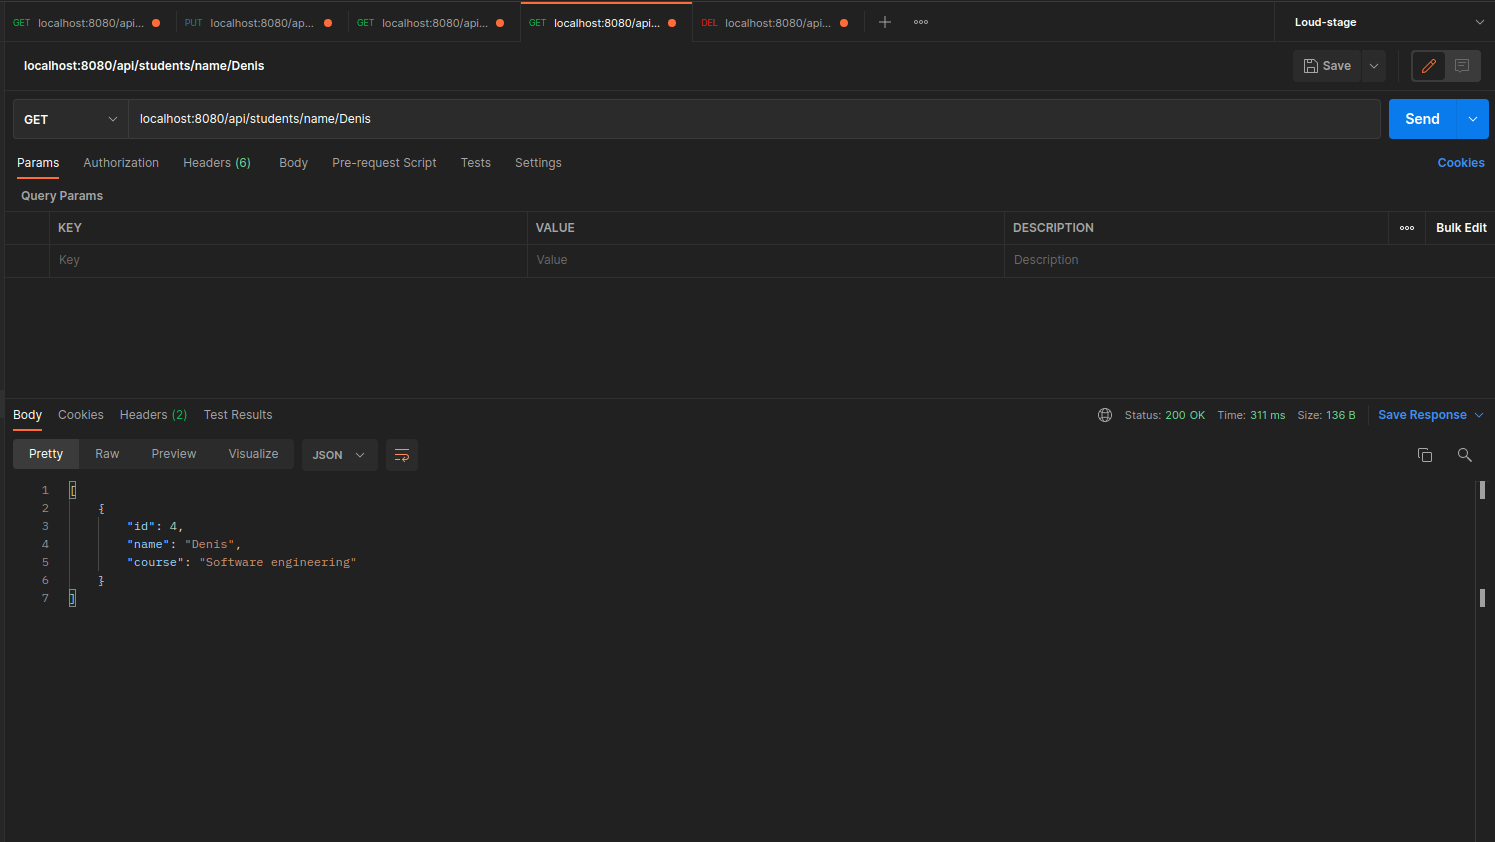Open the GET method dropdown

pyautogui.click(x=71, y=119)
